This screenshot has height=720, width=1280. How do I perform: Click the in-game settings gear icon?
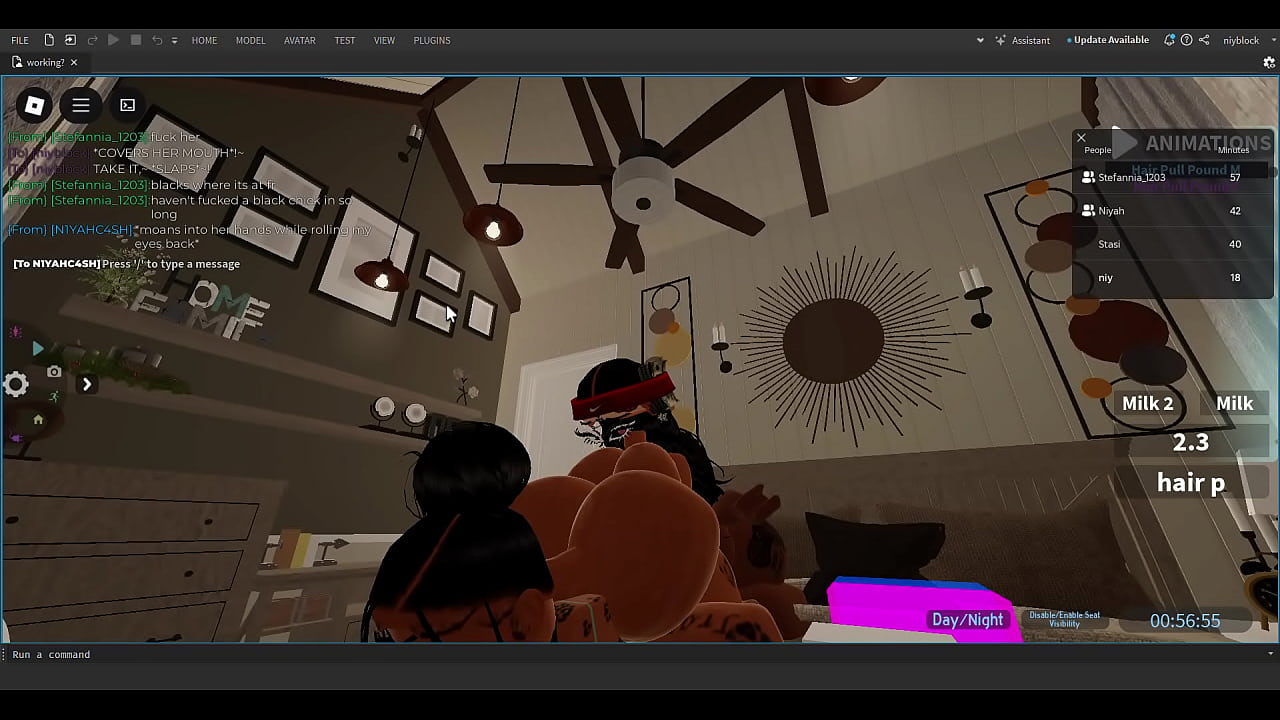(15, 384)
